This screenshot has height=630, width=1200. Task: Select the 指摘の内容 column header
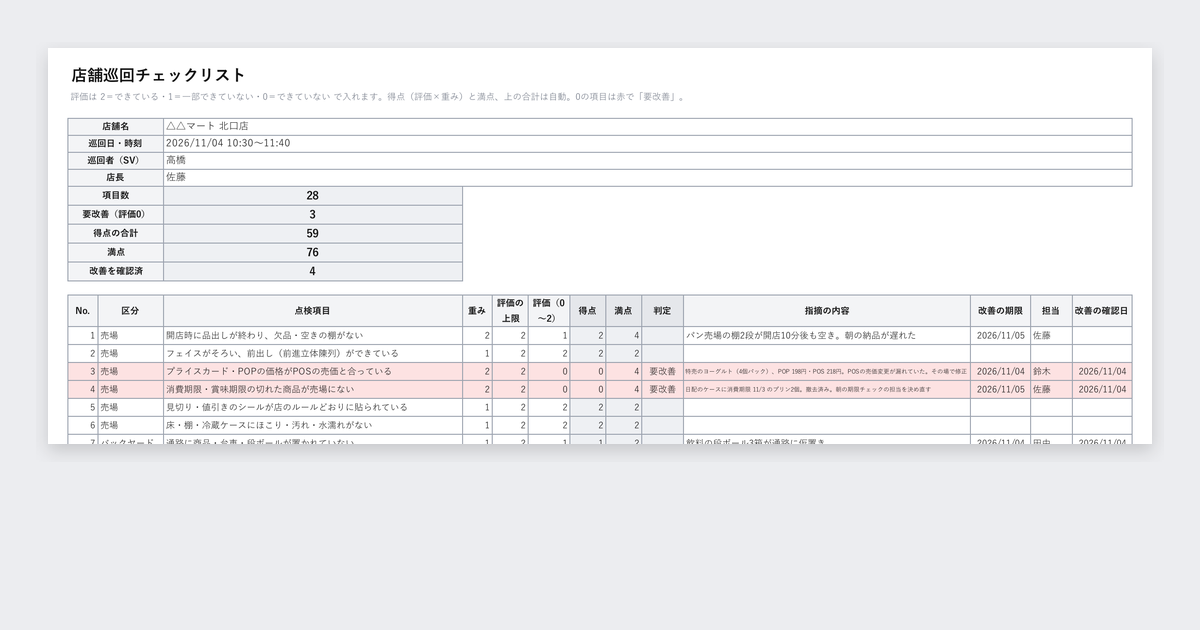point(827,311)
